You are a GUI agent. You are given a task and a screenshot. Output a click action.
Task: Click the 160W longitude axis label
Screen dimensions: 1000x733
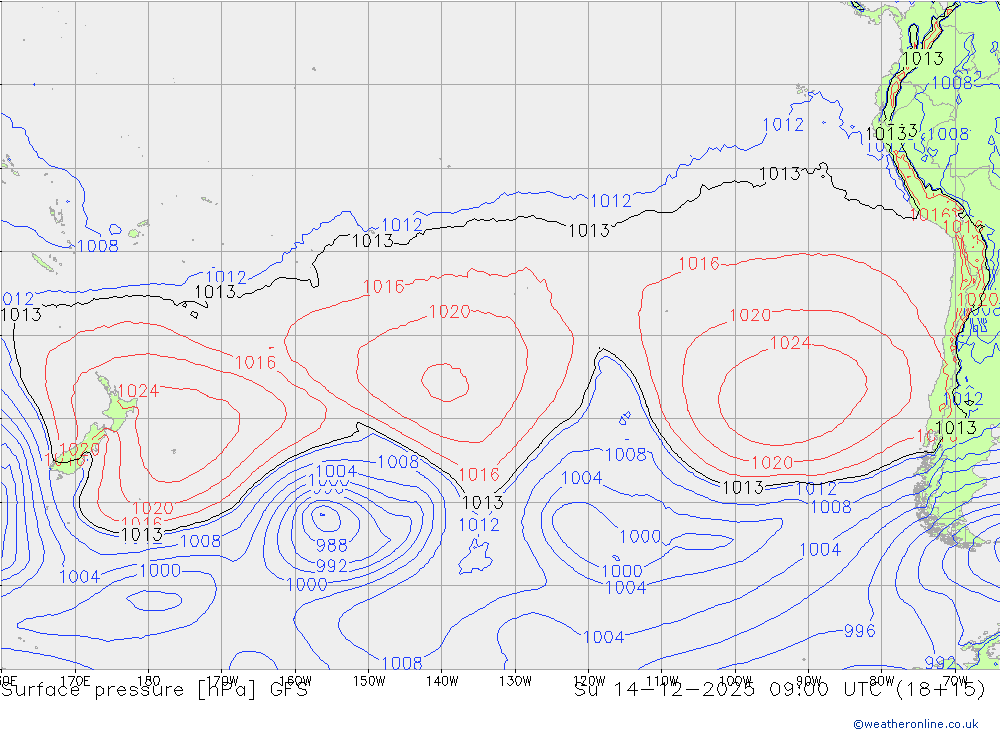[x=295, y=681]
